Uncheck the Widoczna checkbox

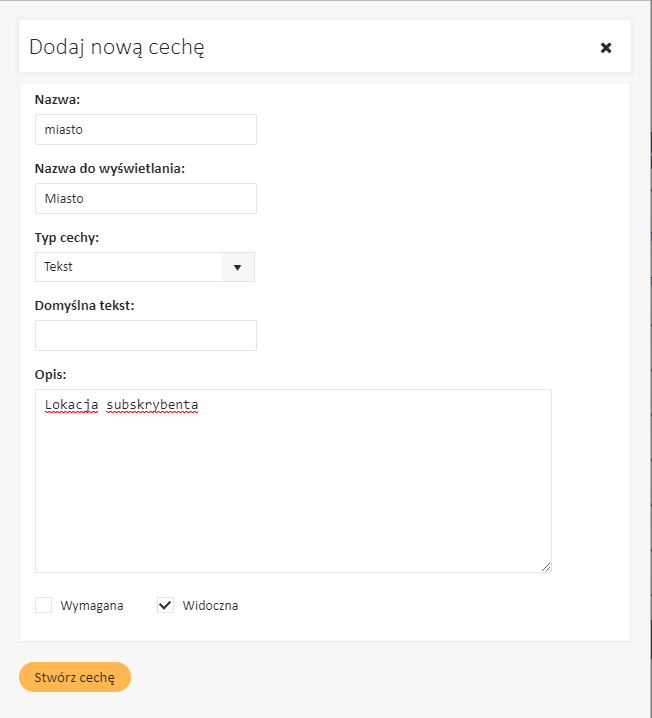[166, 605]
